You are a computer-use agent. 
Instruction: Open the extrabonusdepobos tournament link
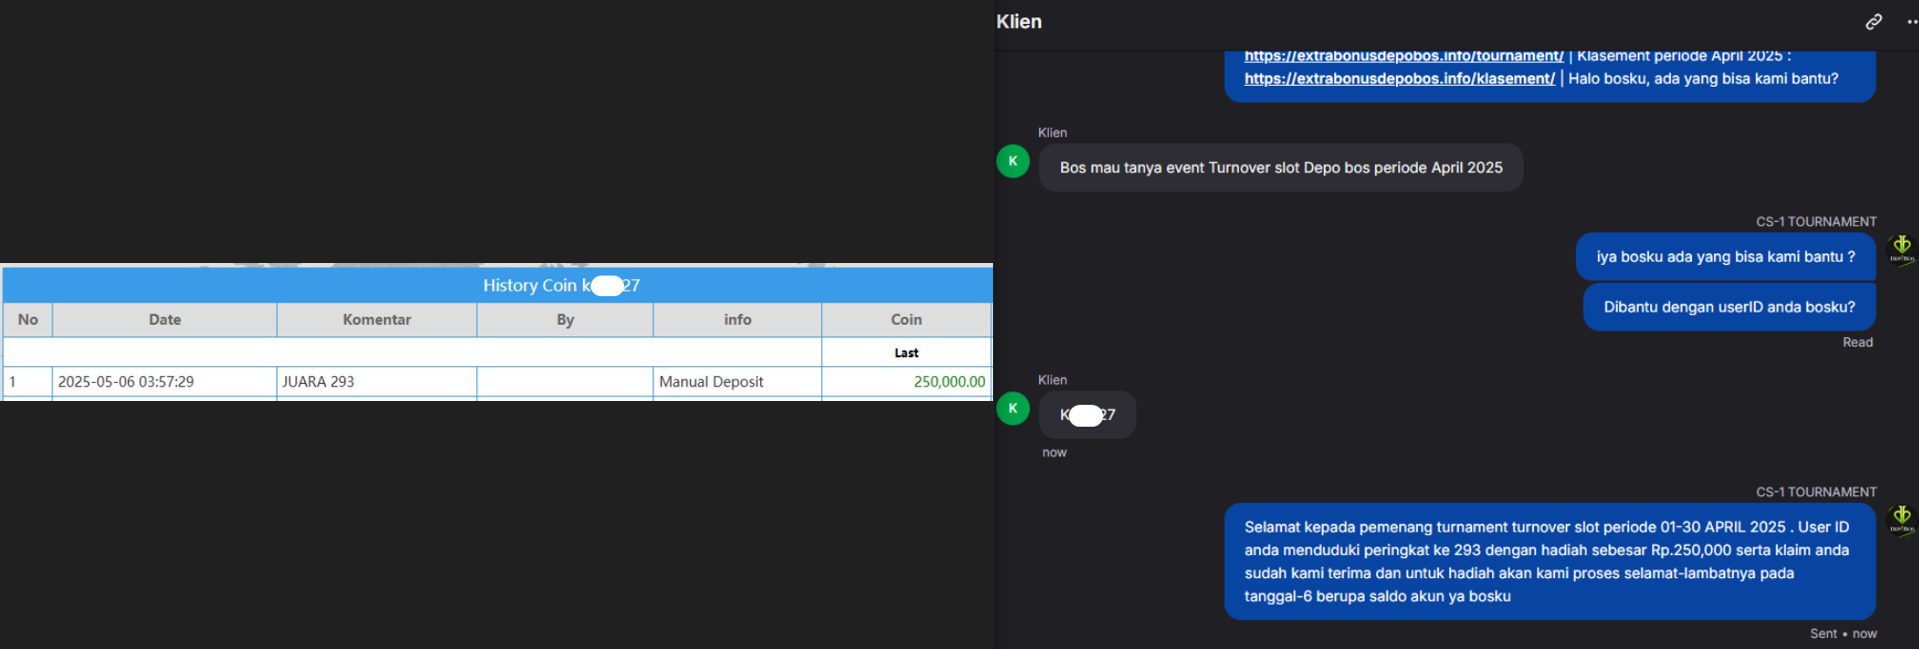point(1403,56)
